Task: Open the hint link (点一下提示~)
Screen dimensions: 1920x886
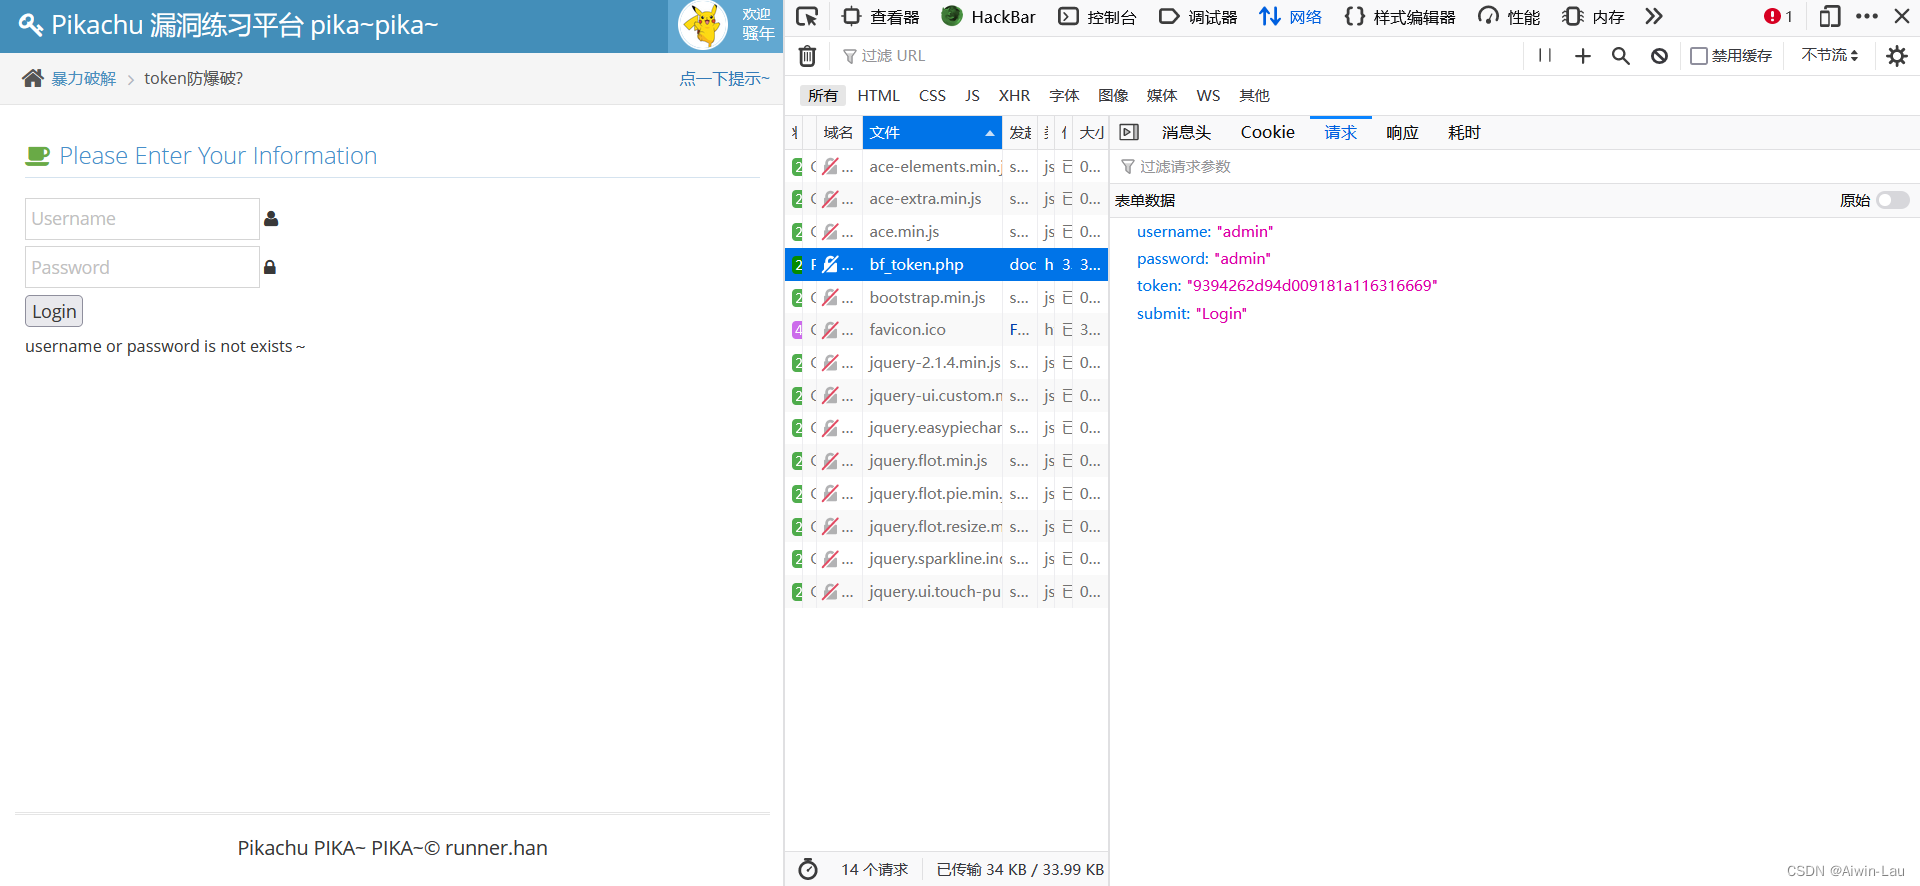Action: click(x=724, y=79)
